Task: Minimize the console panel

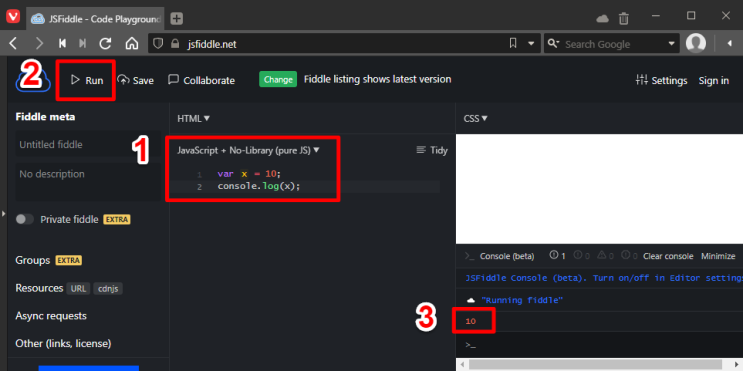Action: 718,256
